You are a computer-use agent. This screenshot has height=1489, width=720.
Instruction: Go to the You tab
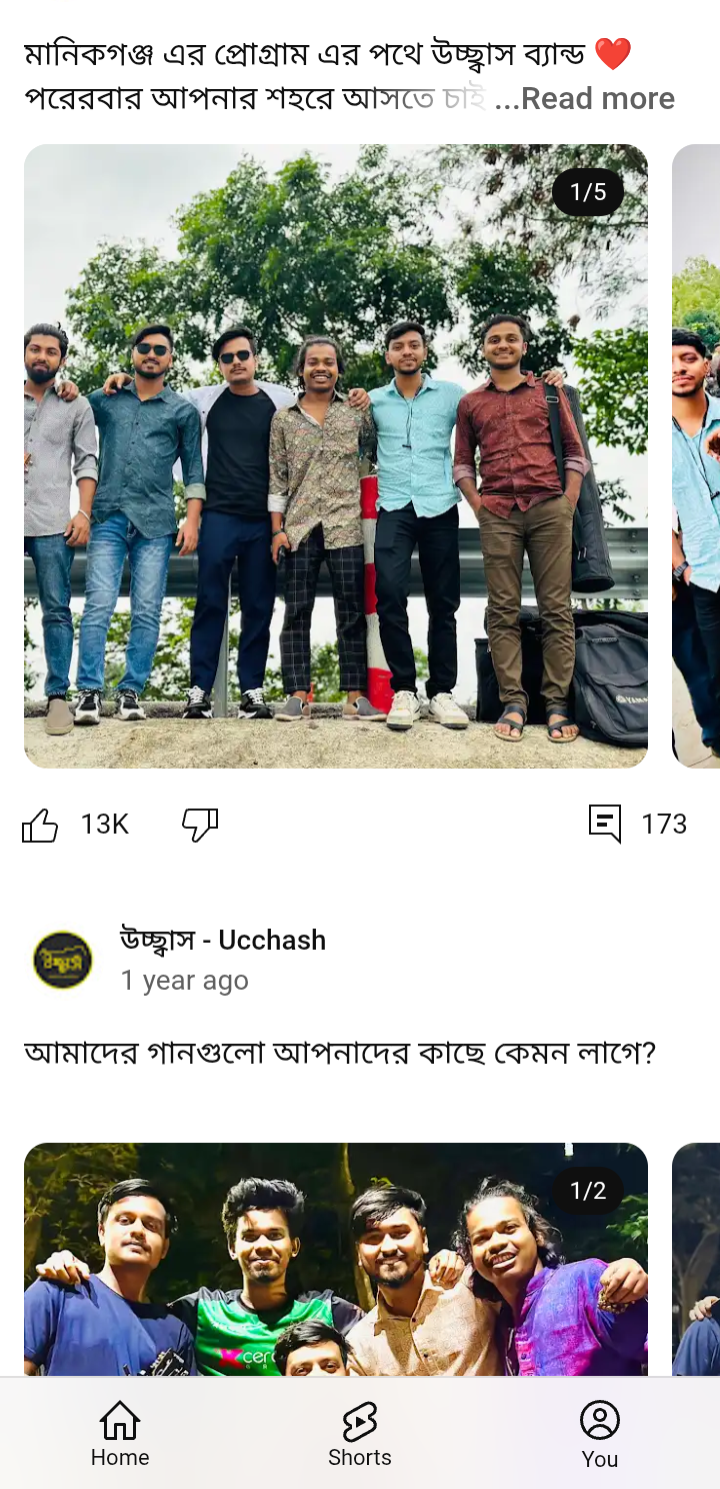(600, 1433)
